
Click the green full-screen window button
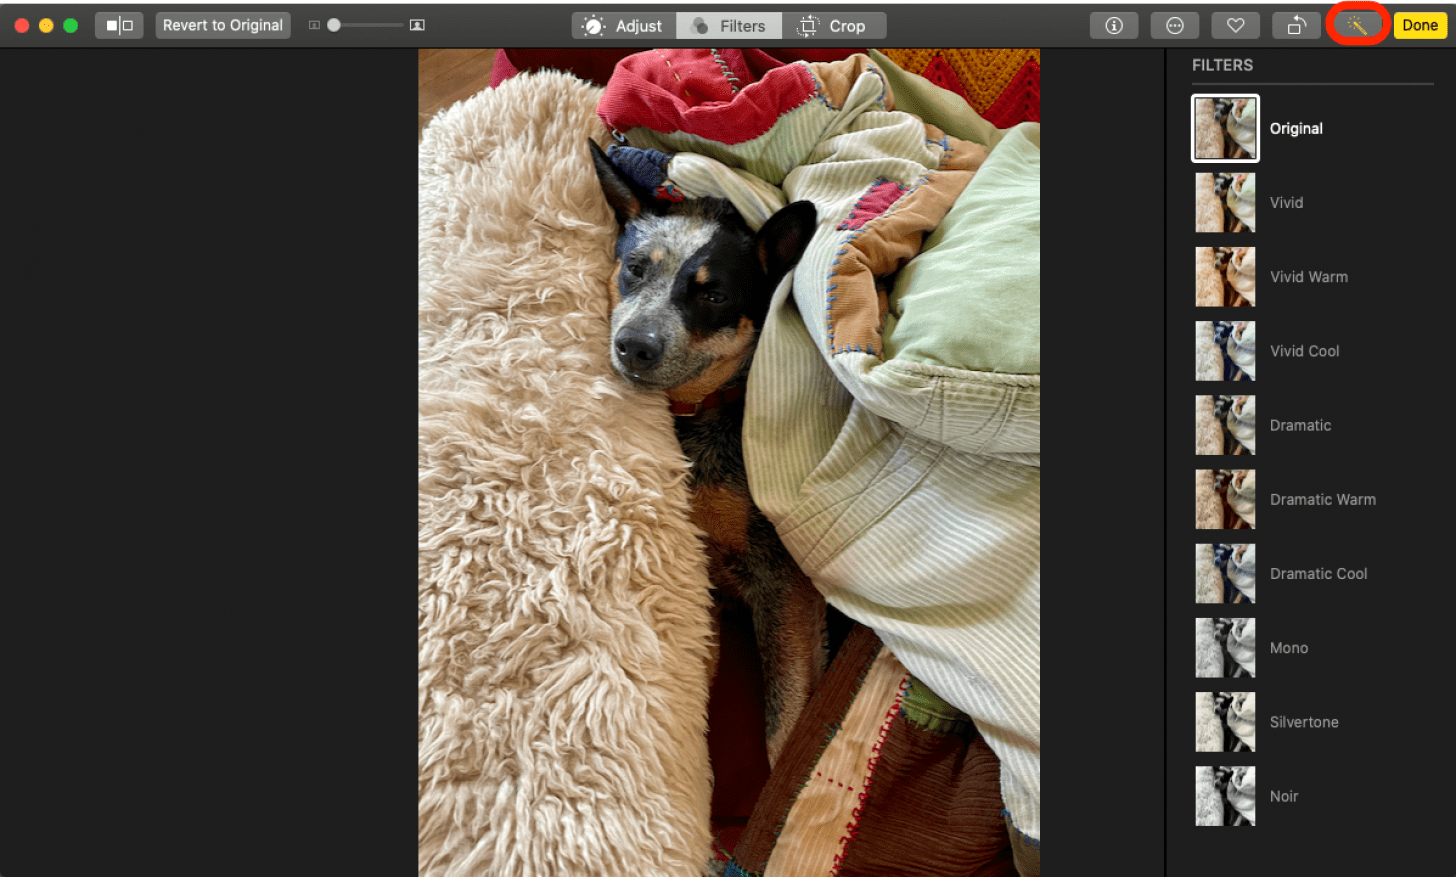click(70, 25)
